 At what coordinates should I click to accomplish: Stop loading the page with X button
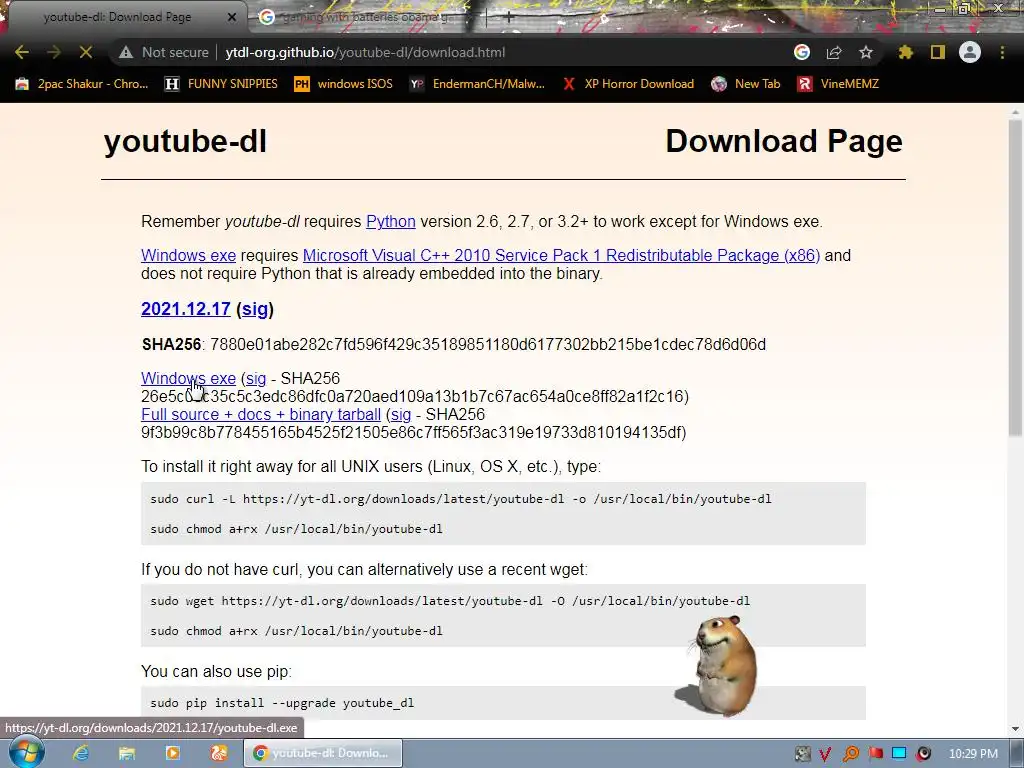coord(86,52)
